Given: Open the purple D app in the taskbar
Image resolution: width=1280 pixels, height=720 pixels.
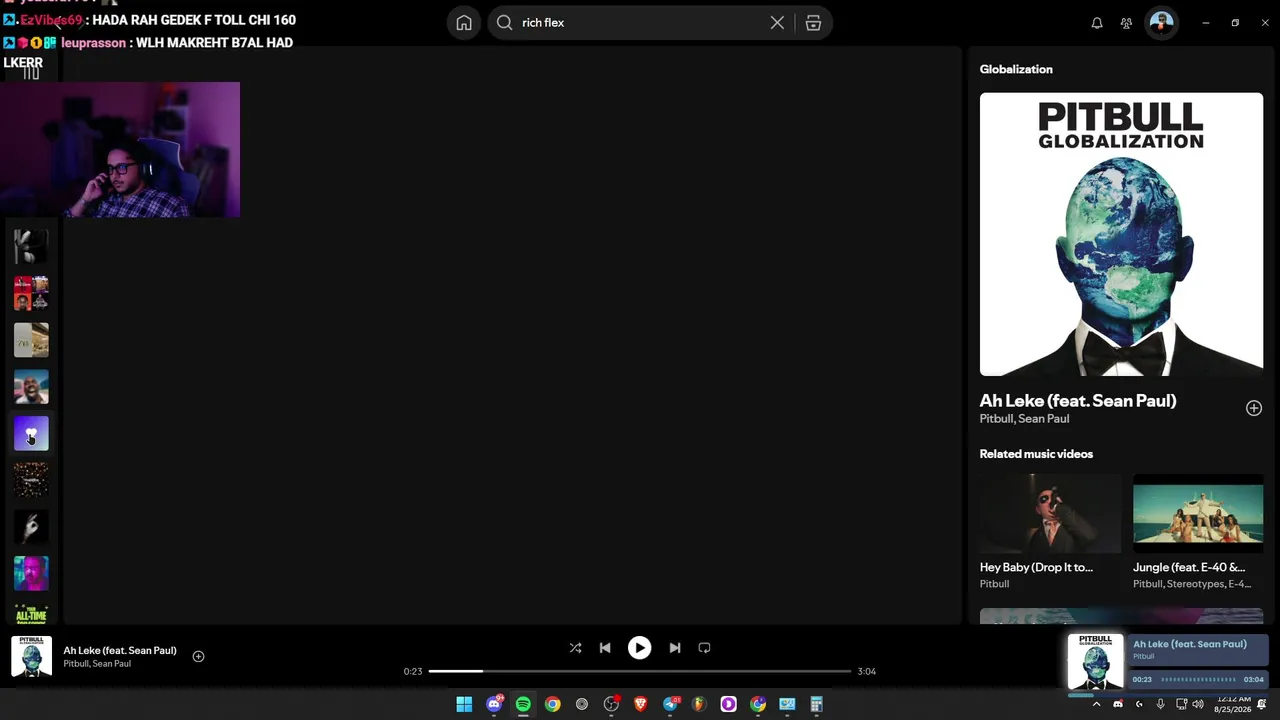Looking at the screenshot, I should tap(728, 704).
